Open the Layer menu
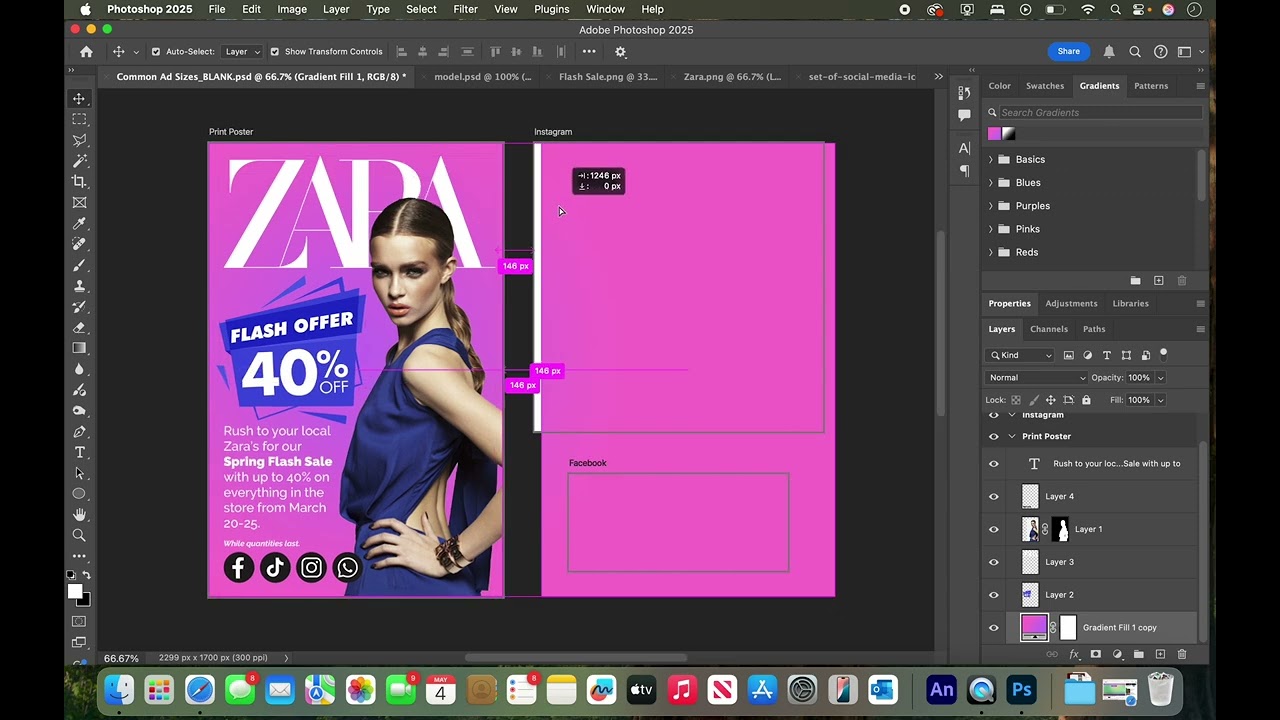This screenshot has height=720, width=1280. coord(336,9)
